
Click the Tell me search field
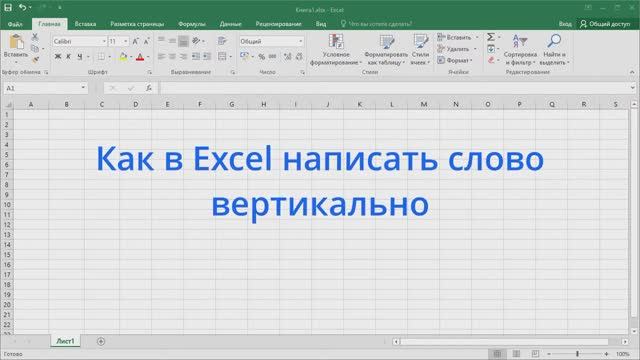376,24
